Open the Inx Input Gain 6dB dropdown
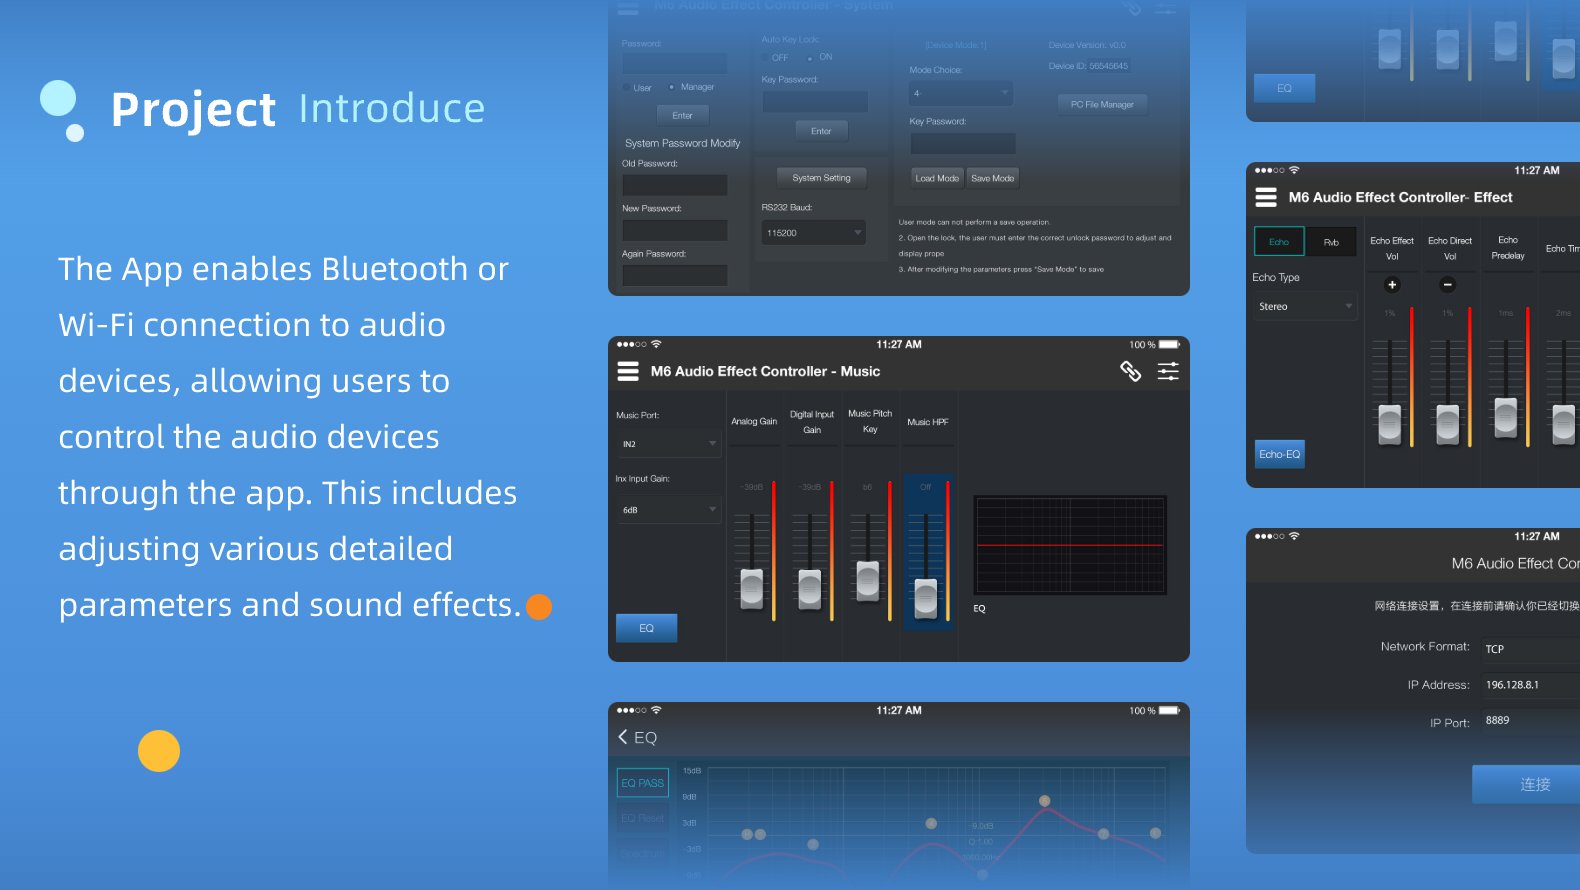The height and width of the screenshot is (890, 1580). [668, 510]
